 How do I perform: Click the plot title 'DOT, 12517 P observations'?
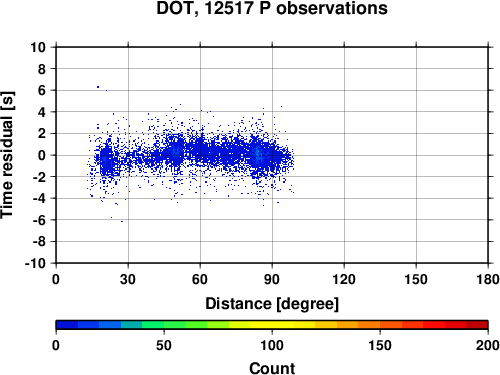point(272,8)
